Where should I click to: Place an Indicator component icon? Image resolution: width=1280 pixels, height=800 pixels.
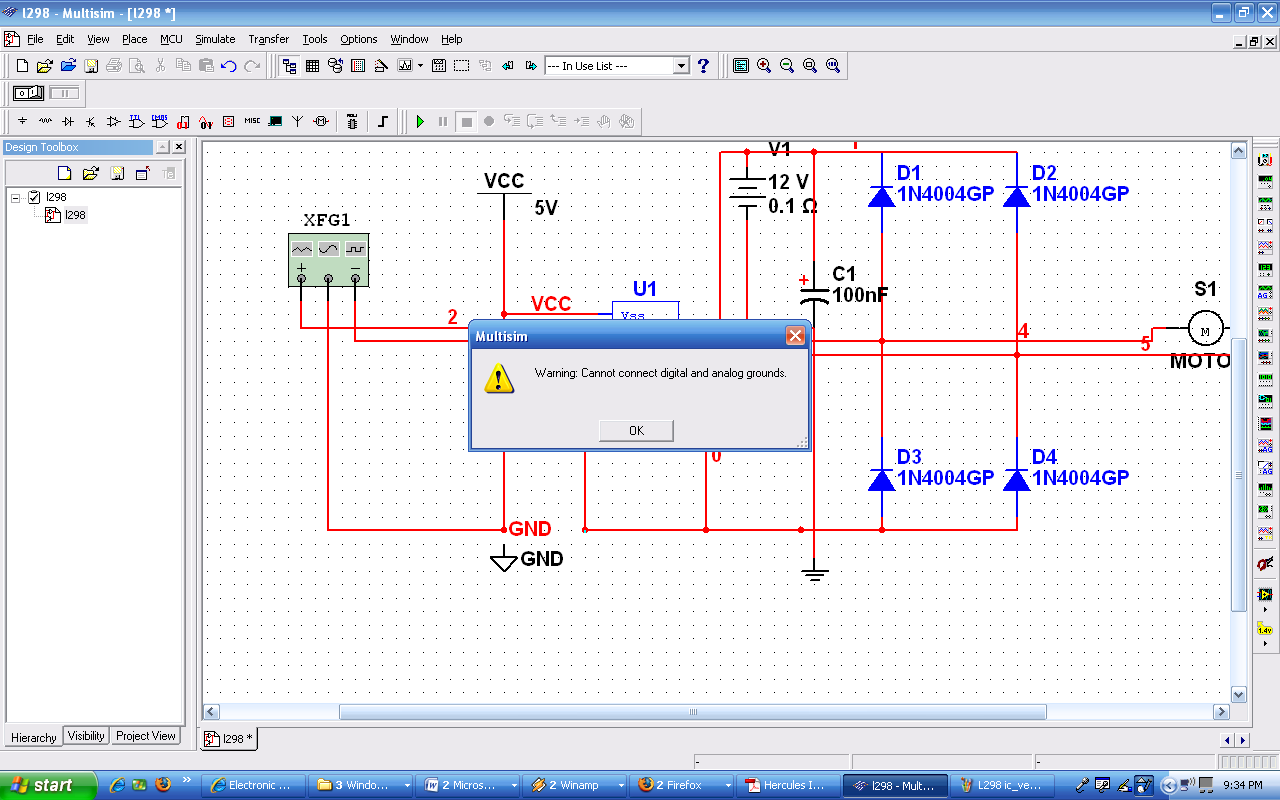(x=229, y=121)
